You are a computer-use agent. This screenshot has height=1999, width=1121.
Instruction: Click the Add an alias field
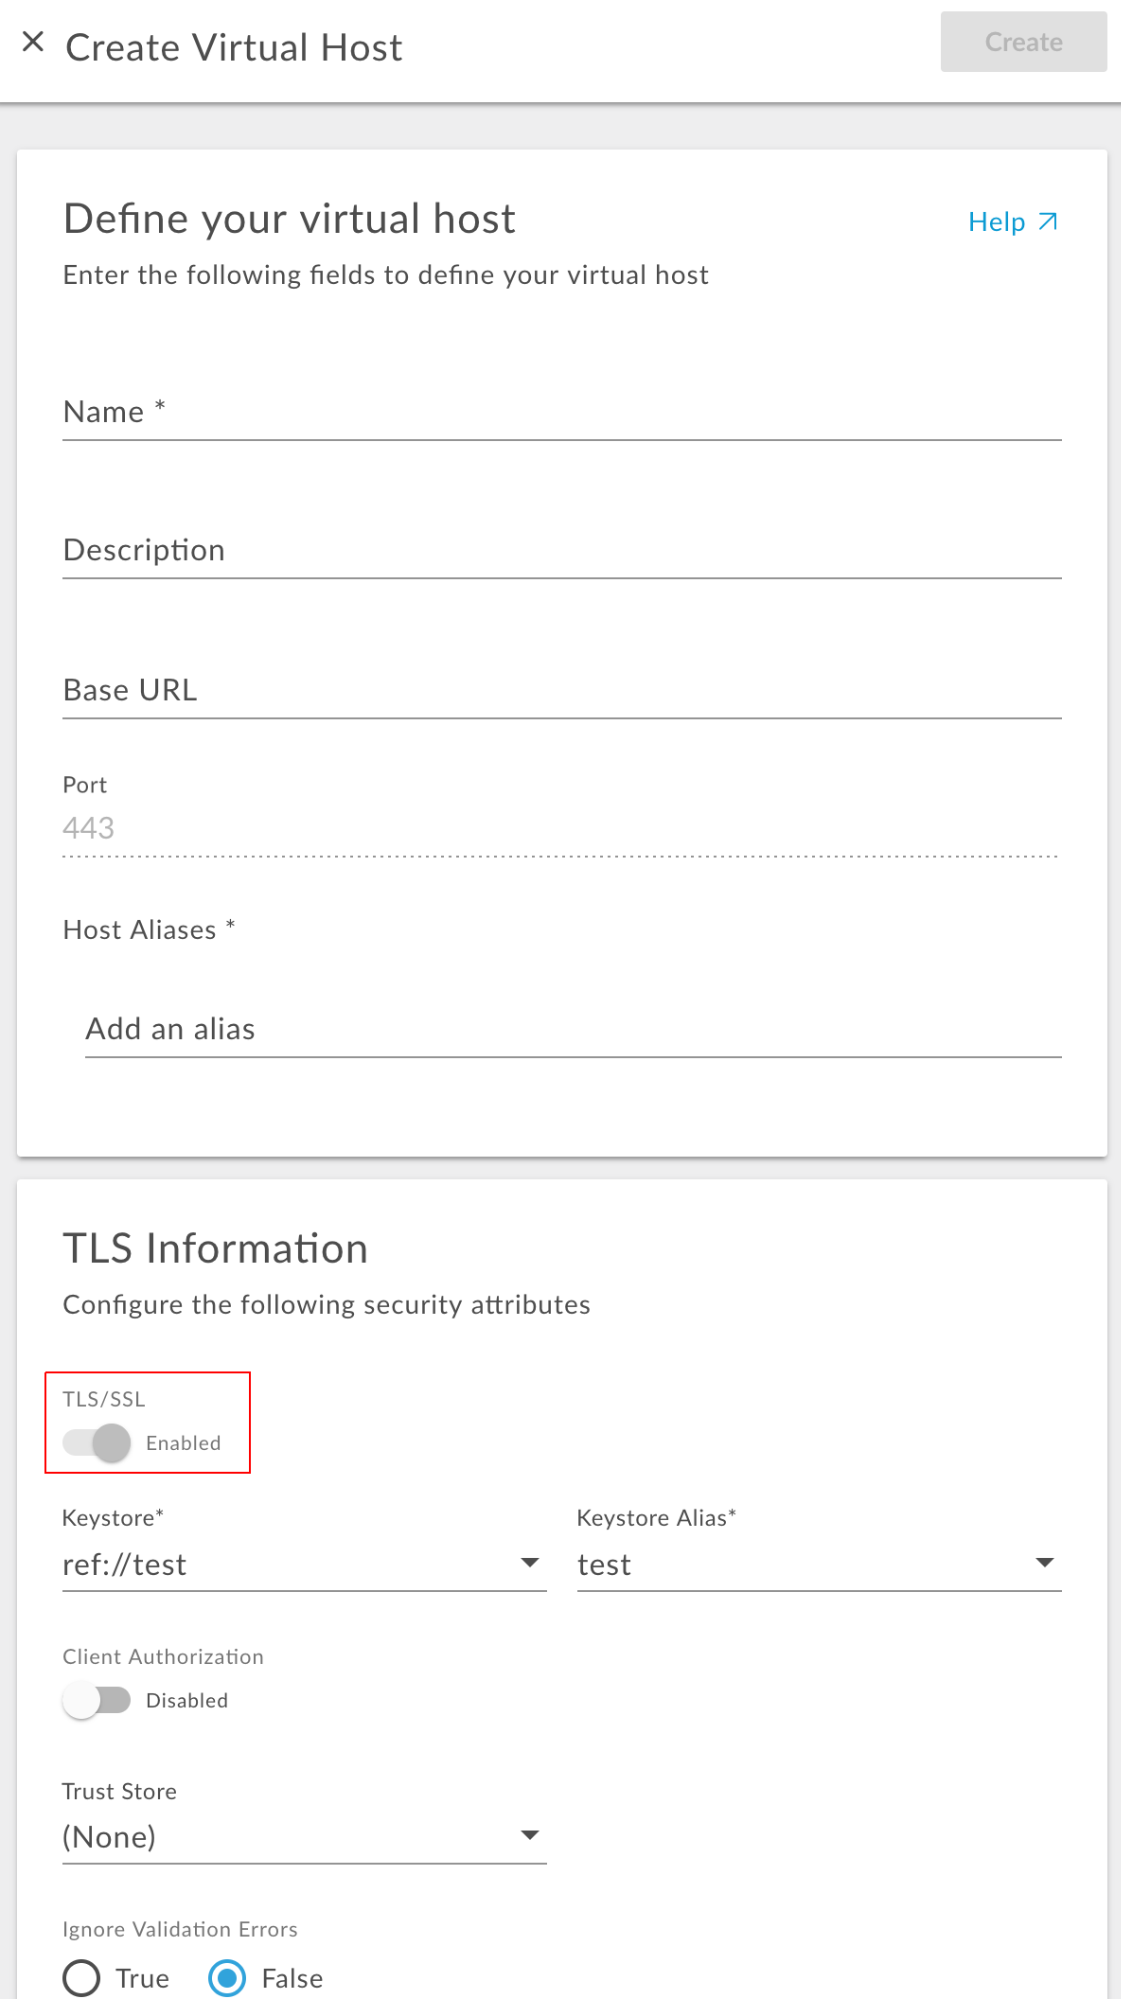click(572, 1029)
